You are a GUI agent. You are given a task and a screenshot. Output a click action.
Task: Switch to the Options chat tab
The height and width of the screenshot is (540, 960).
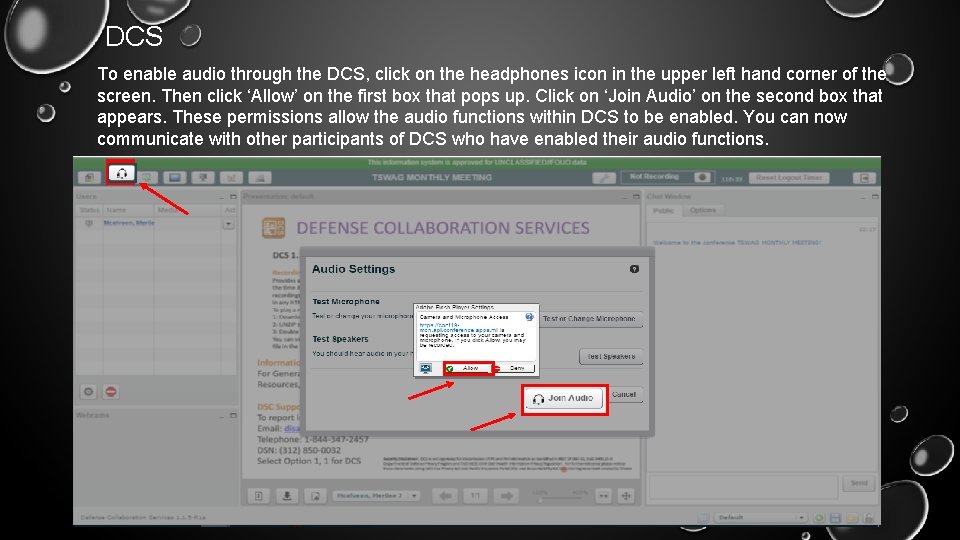pos(703,211)
